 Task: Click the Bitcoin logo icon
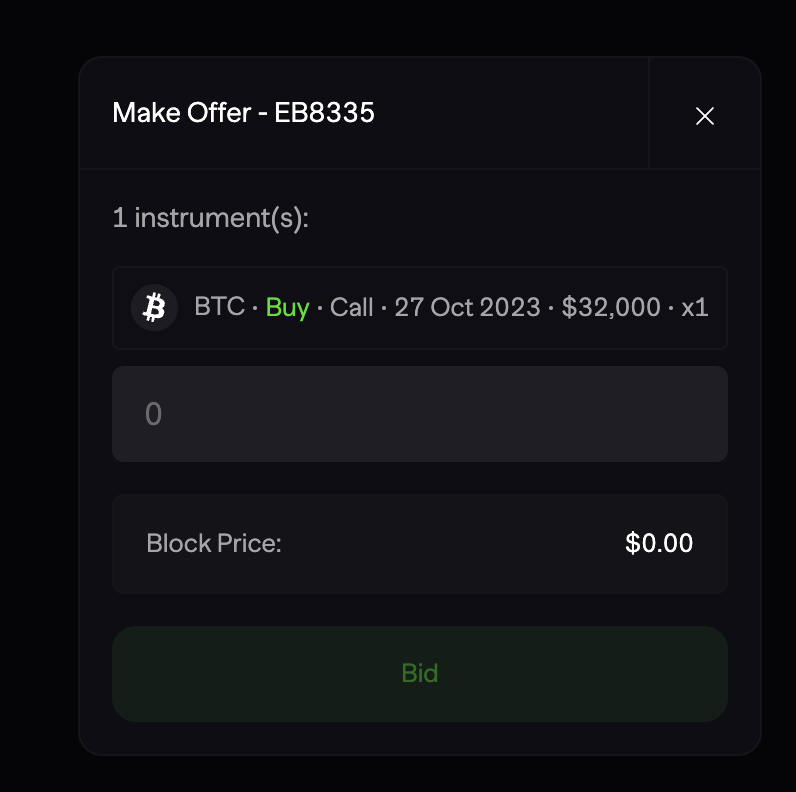coord(154,308)
